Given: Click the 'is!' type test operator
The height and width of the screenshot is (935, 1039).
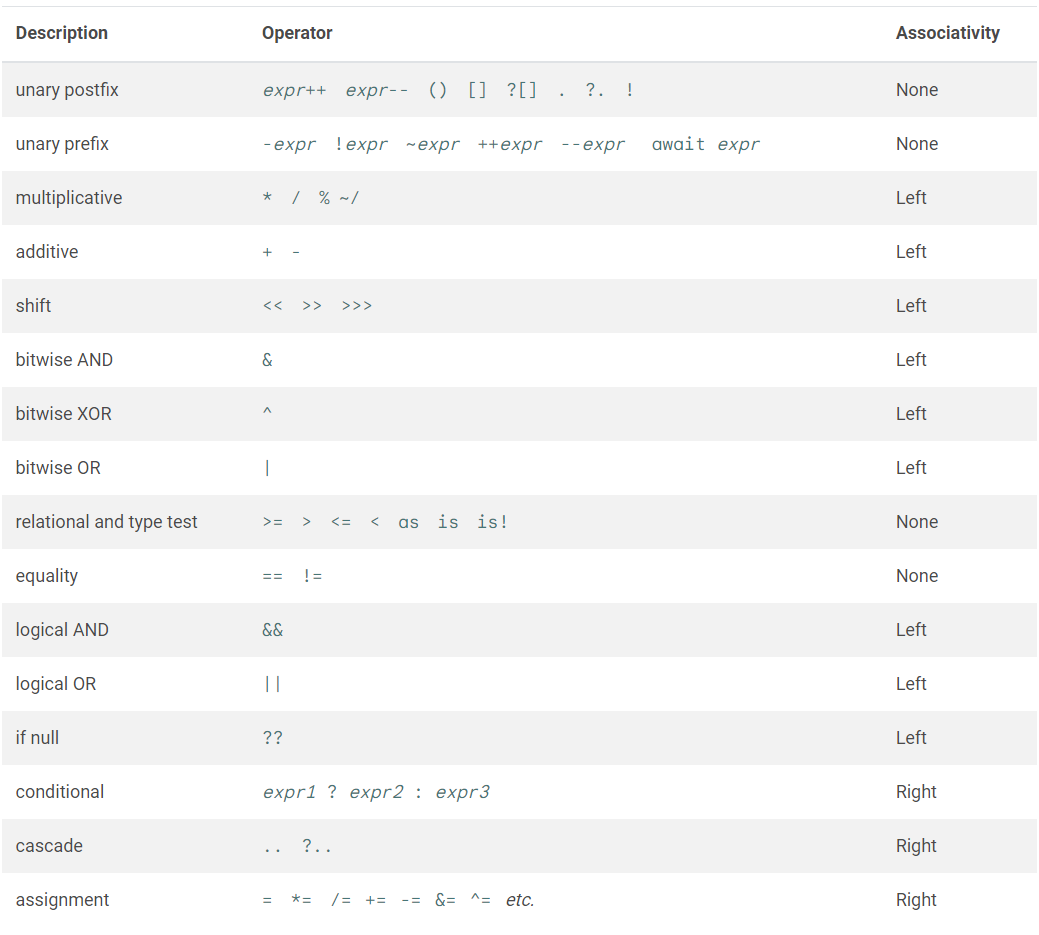Looking at the screenshot, I should coord(492,522).
